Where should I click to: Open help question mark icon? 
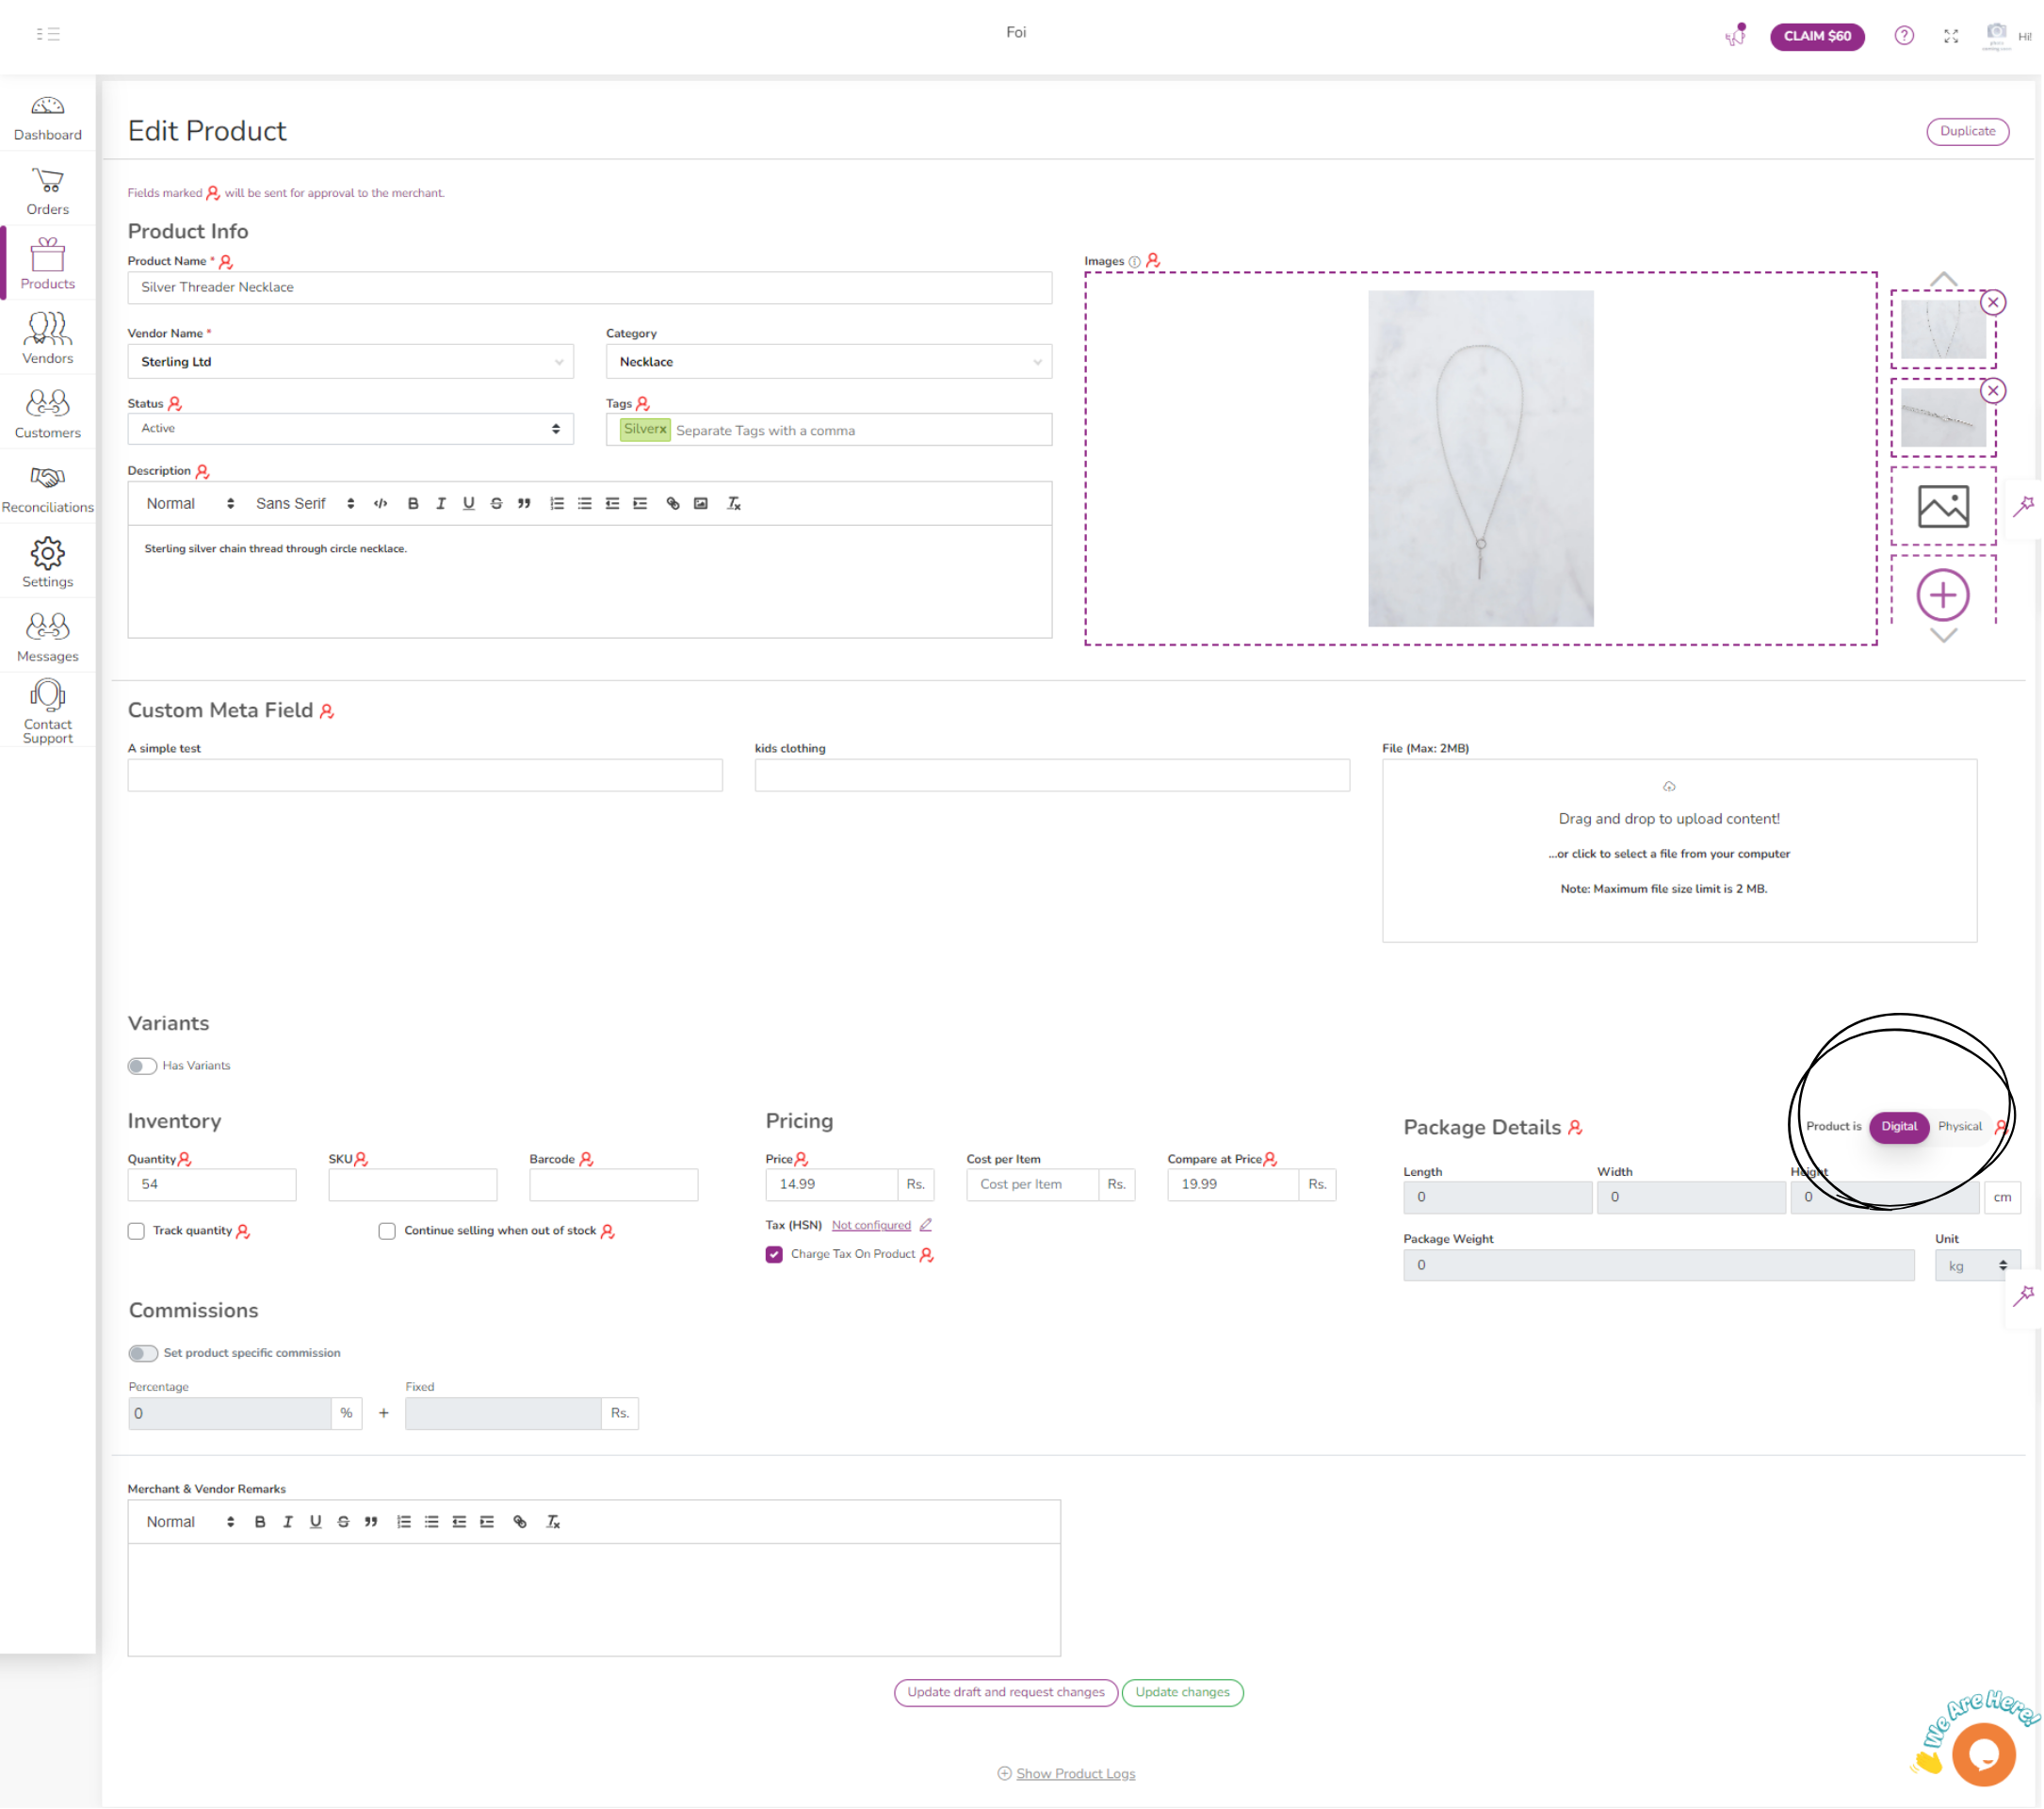[1904, 36]
